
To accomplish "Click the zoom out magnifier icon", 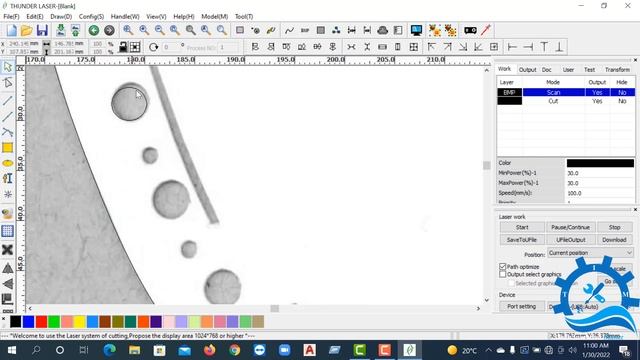I will (160, 30).
